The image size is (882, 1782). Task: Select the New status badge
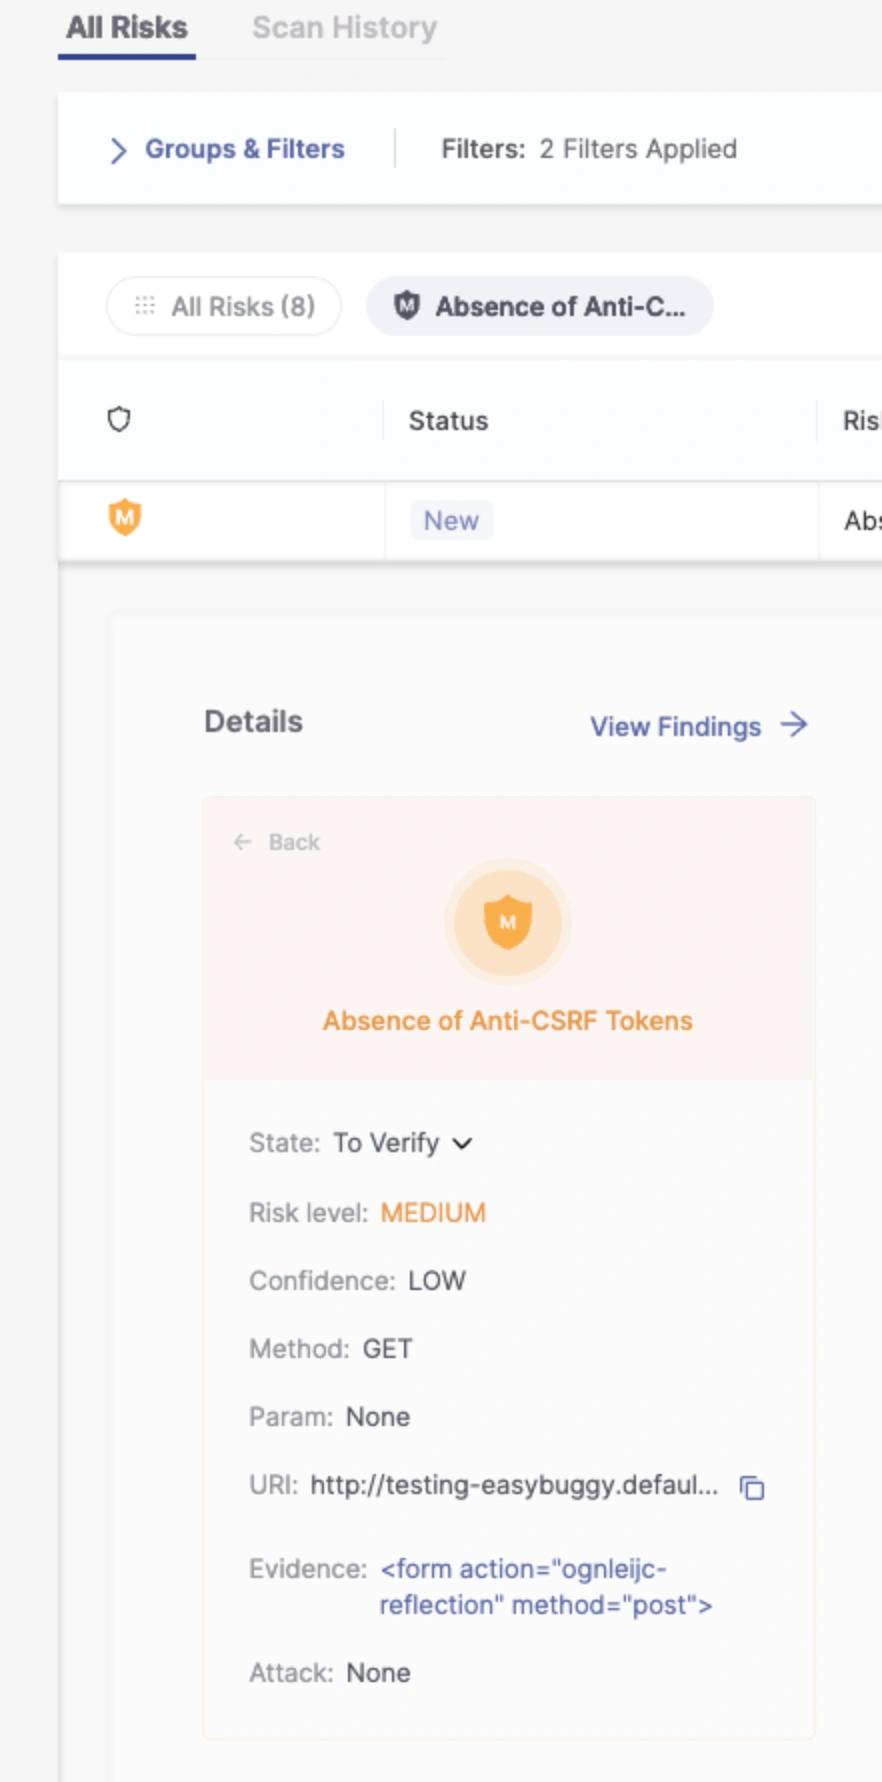click(x=450, y=520)
